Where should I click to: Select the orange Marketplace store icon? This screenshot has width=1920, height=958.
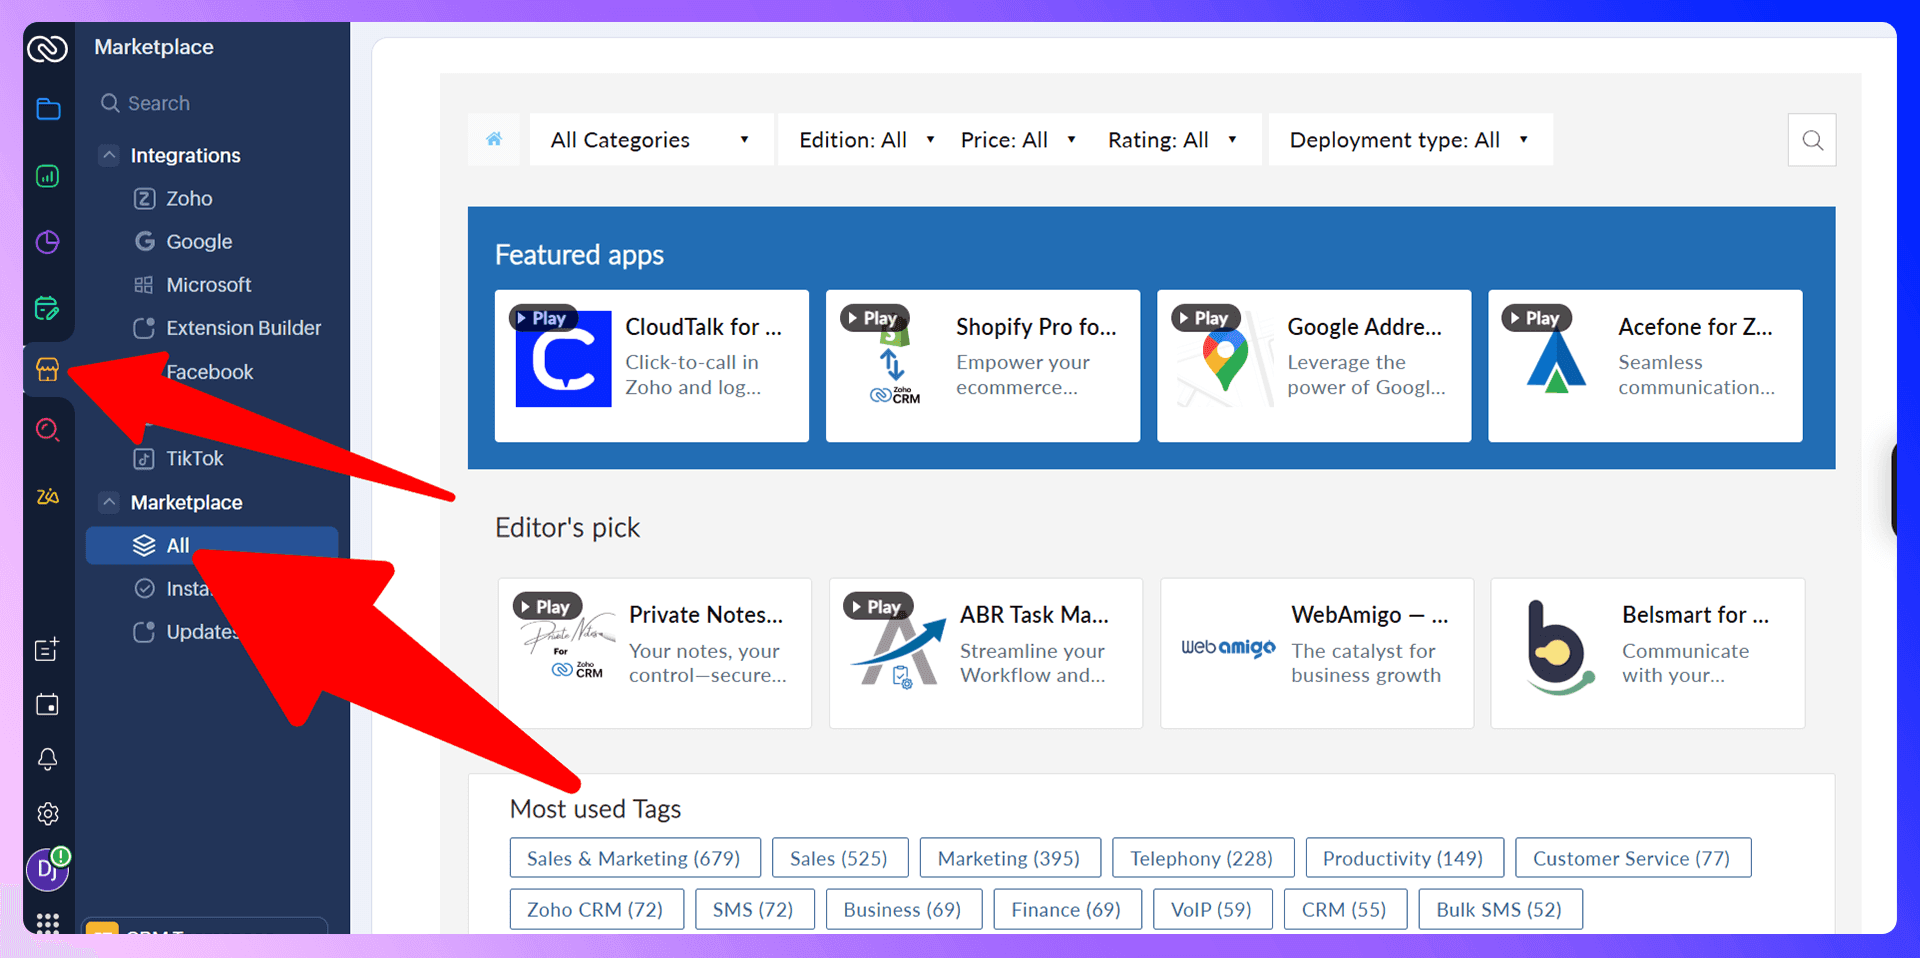pyautogui.click(x=48, y=369)
